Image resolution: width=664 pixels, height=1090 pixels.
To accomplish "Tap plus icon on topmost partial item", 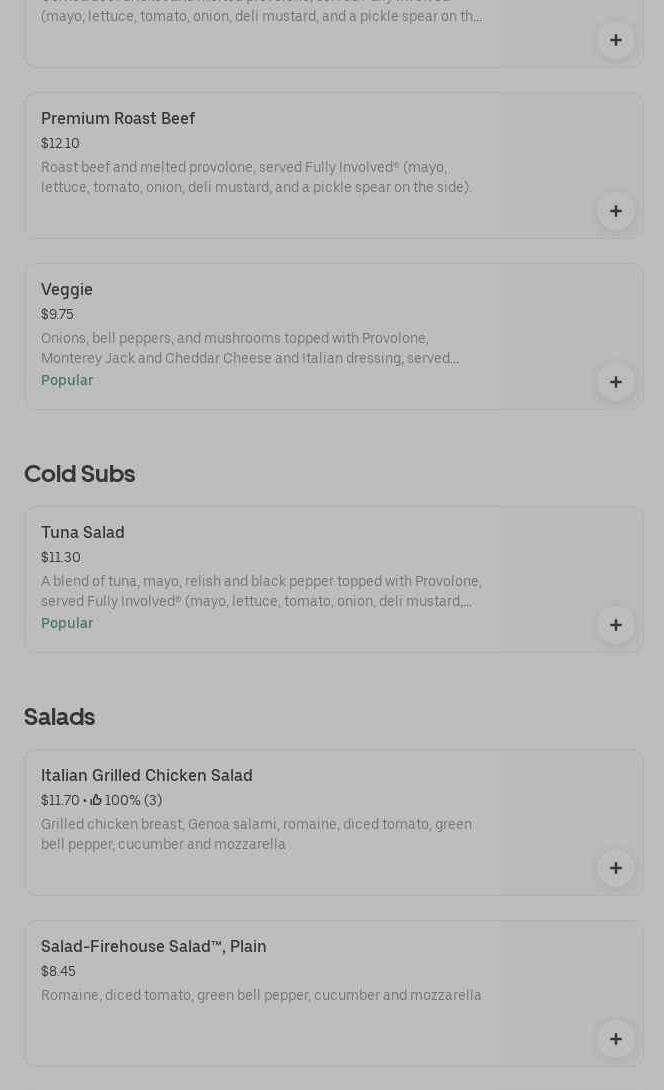I will pos(616,40).
